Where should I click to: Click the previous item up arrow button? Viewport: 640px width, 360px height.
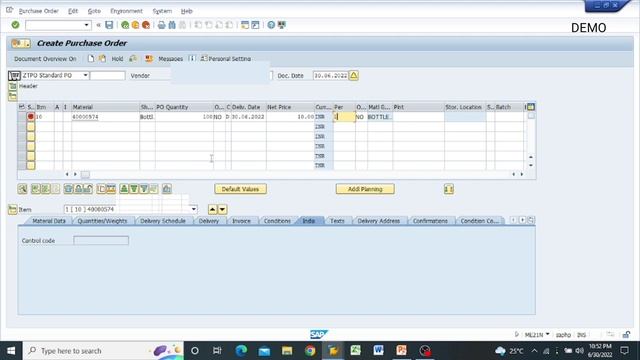(x=212, y=209)
